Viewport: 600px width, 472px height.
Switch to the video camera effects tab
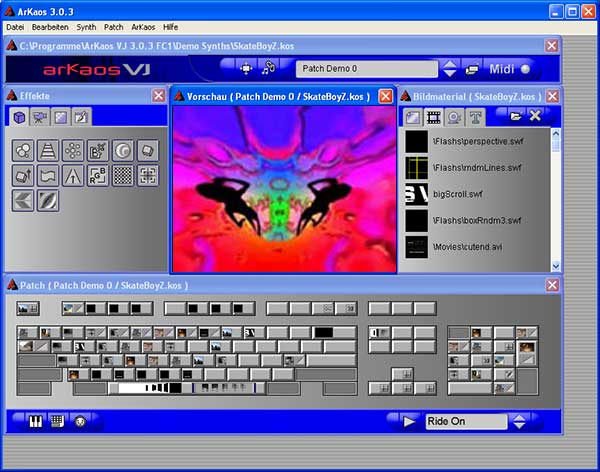(40, 117)
